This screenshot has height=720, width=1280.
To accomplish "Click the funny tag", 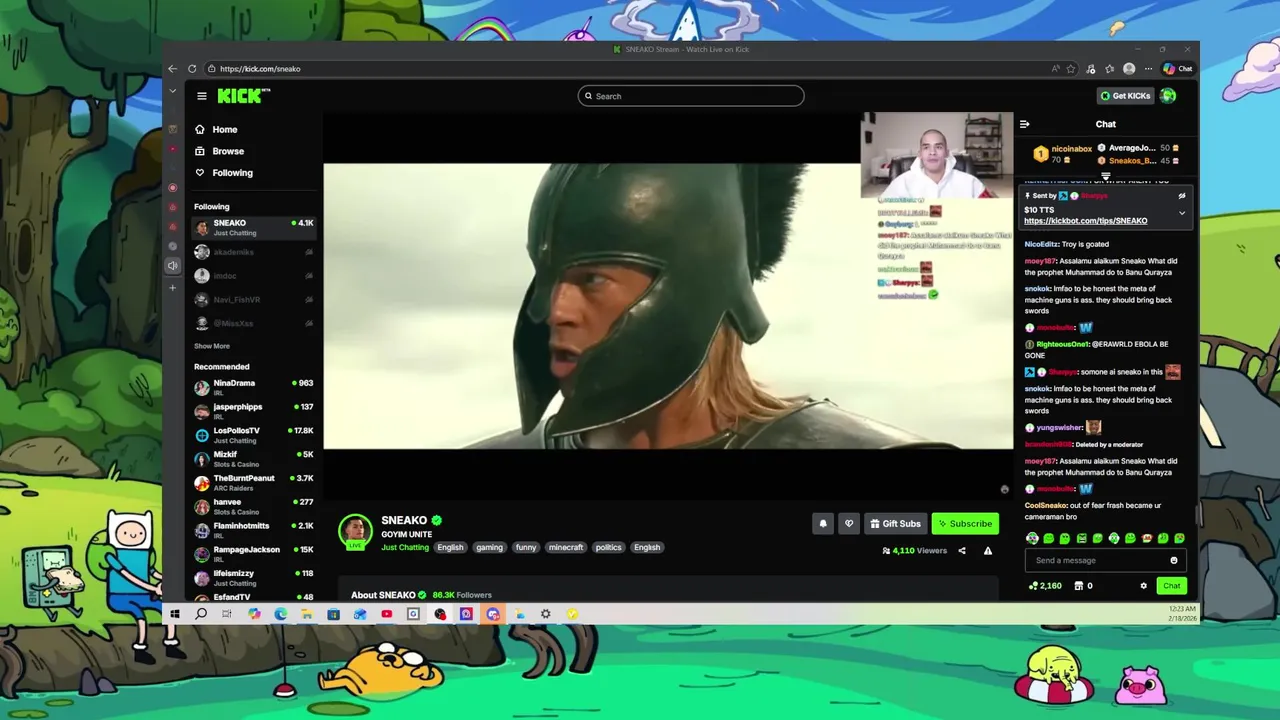I will point(526,547).
